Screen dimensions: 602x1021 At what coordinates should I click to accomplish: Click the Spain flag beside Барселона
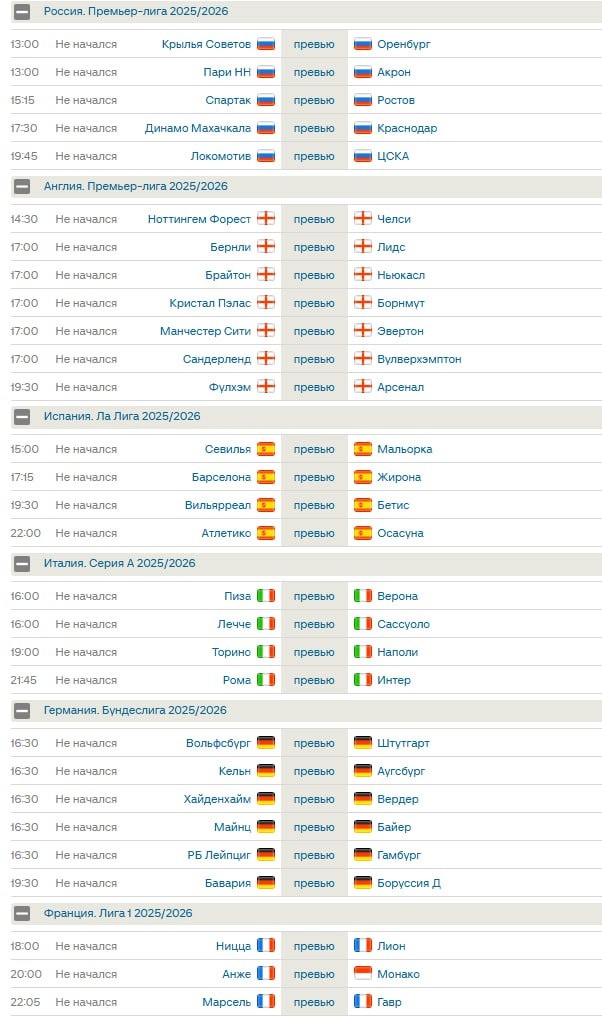click(x=266, y=477)
